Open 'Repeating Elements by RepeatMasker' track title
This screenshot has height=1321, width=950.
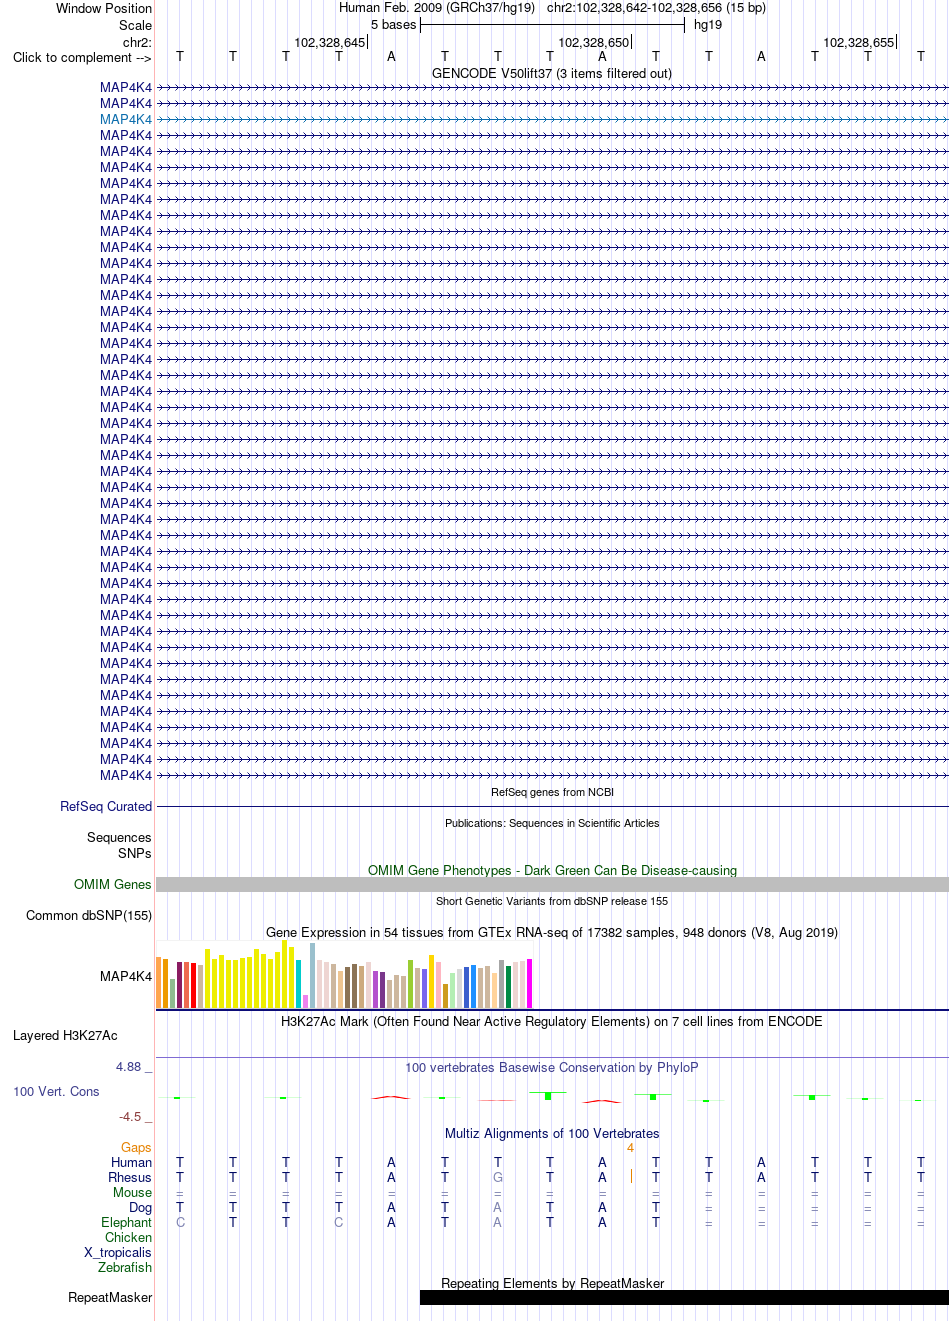coord(552,1283)
